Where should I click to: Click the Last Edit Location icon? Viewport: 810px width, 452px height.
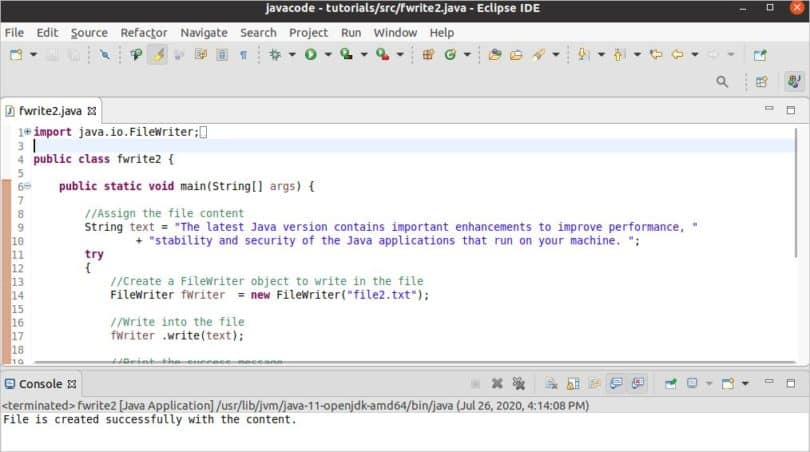[656, 54]
